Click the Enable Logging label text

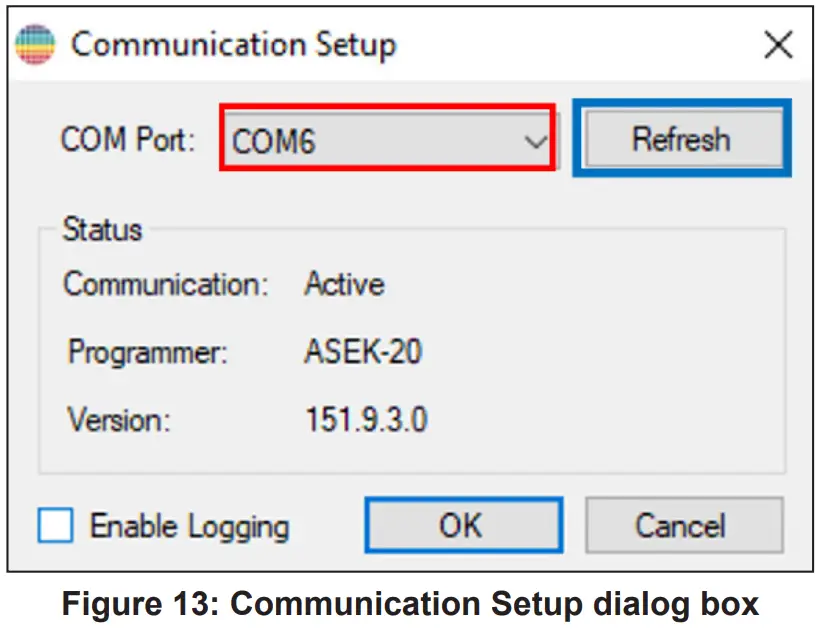click(x=189, y=526)
